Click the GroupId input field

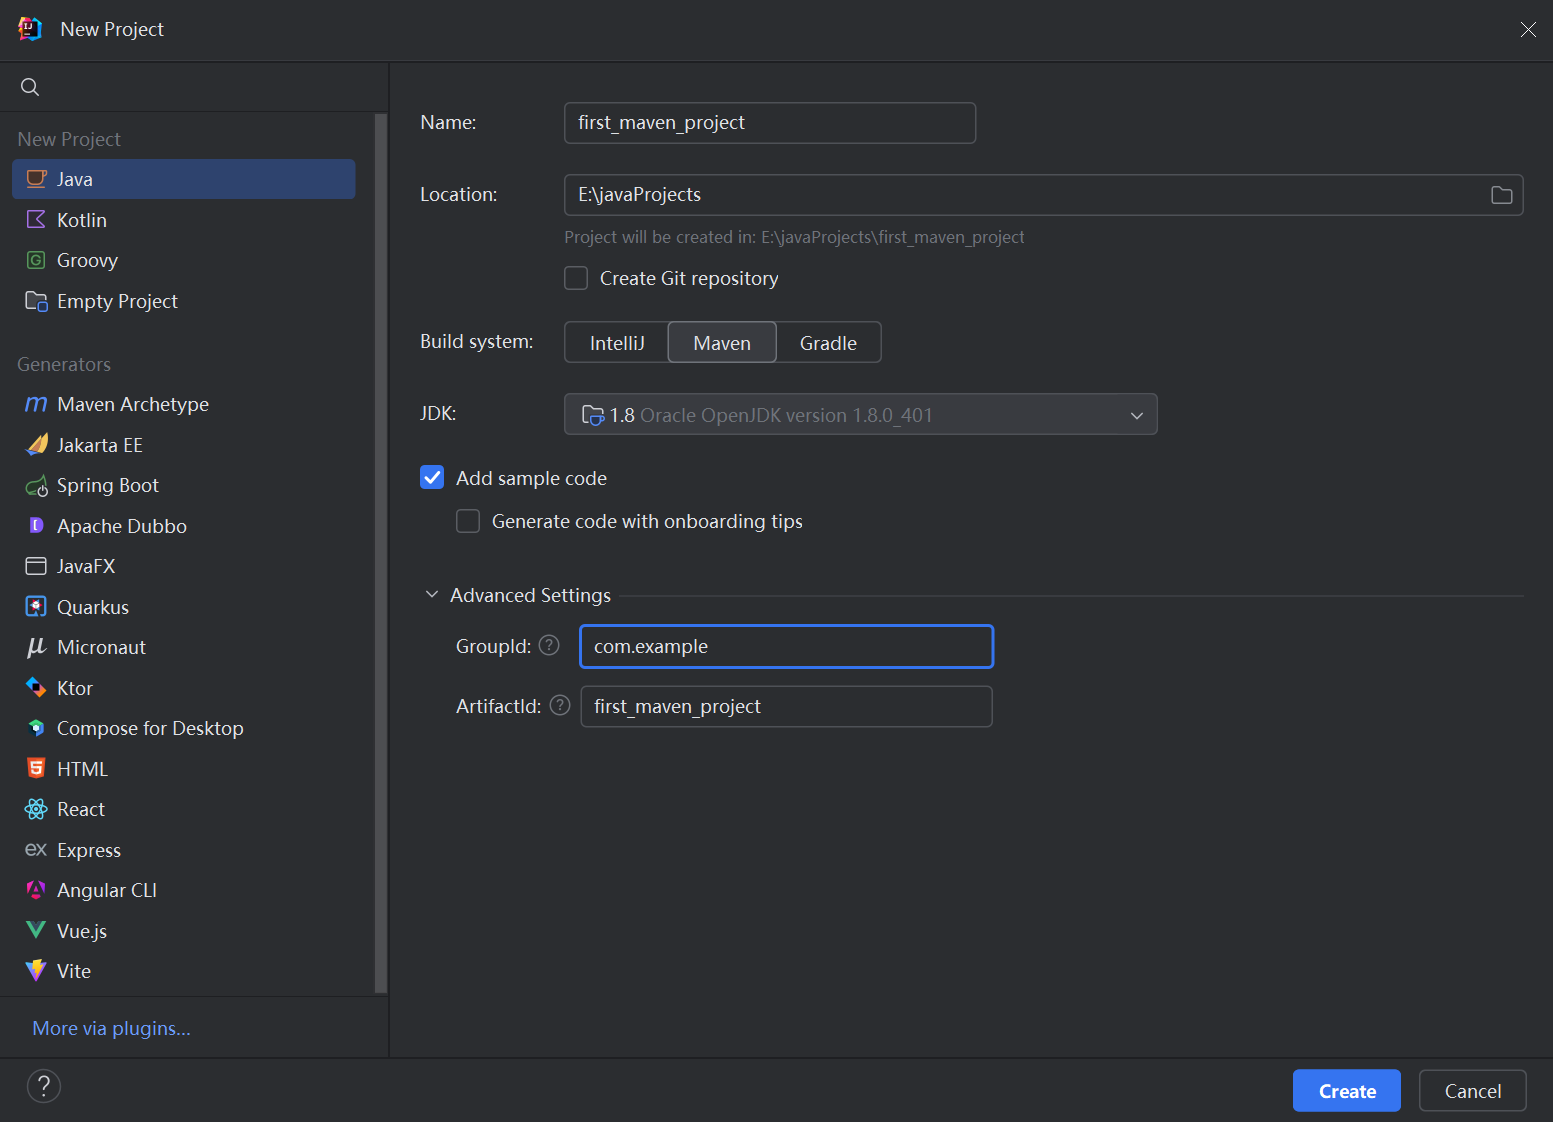click(x=786, y=646)
